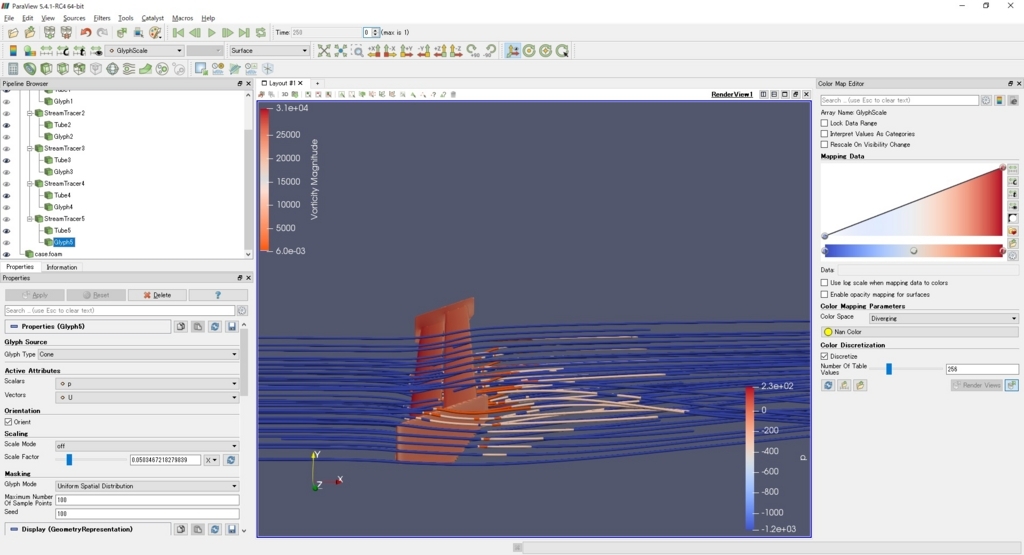Click the Reset Camera icon
The width and height of the screenshot is (1024, 555).
pos(324,50)
